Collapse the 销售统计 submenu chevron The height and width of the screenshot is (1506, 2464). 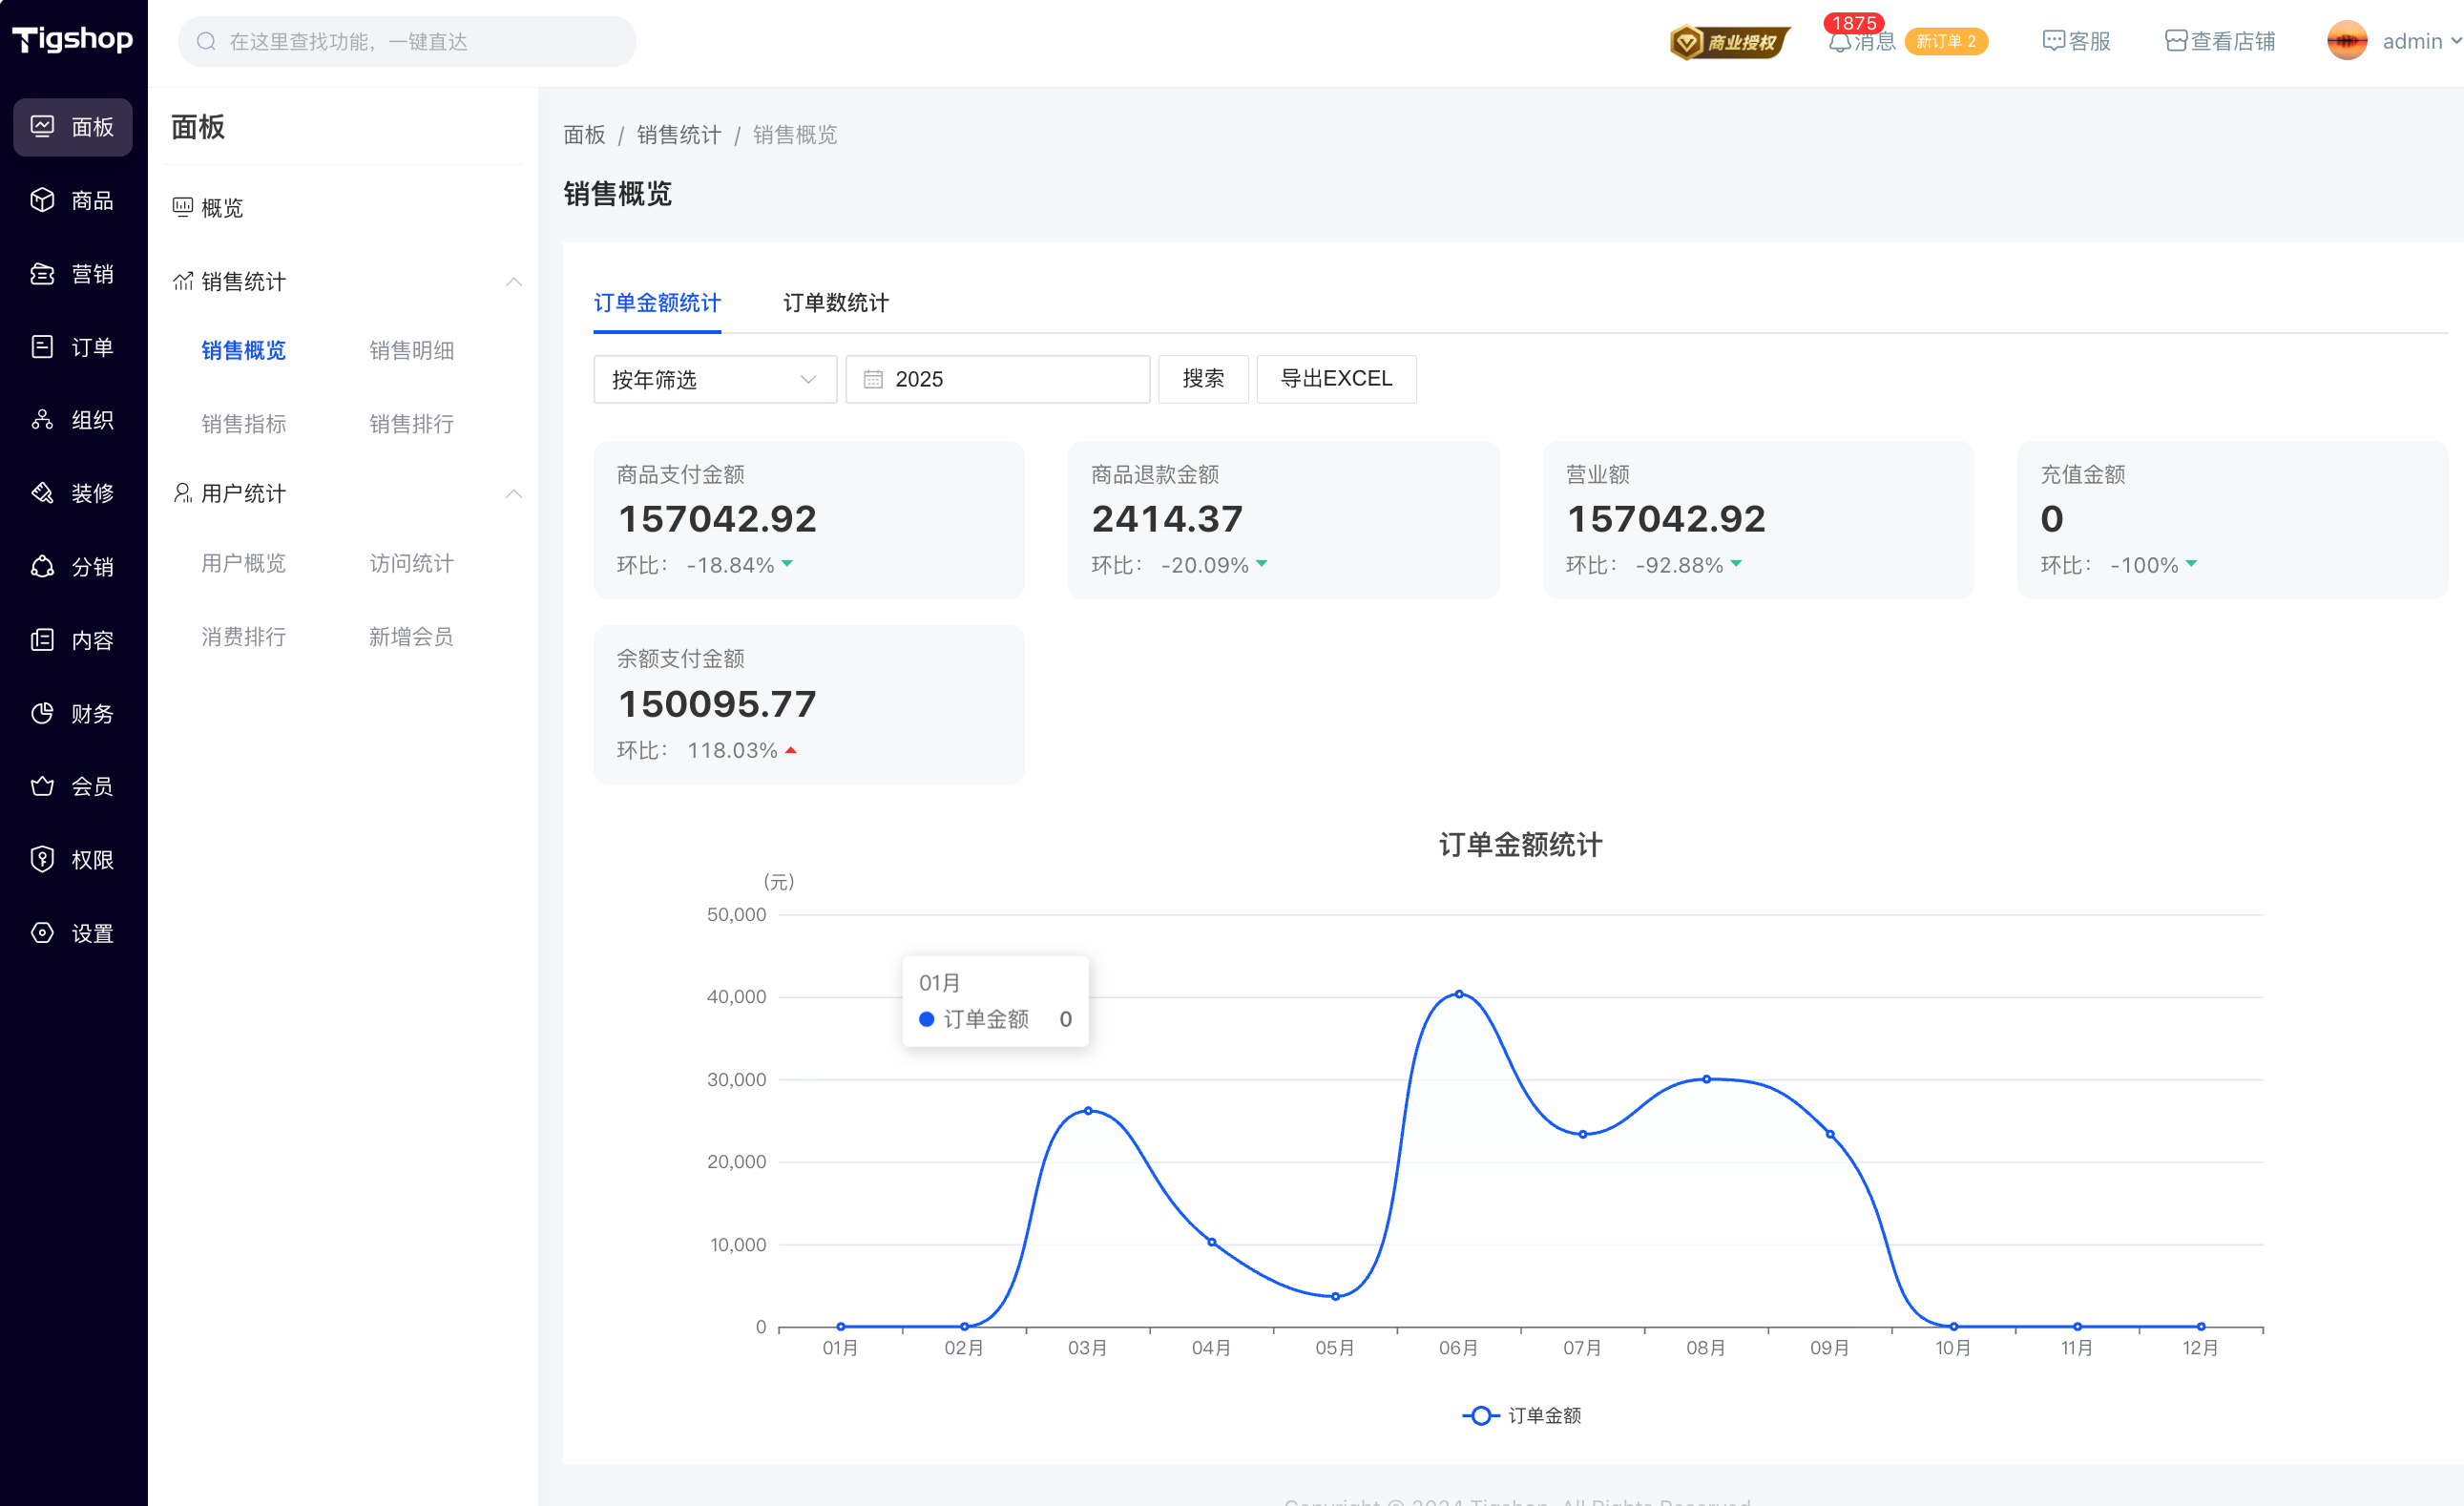point(514,282)
